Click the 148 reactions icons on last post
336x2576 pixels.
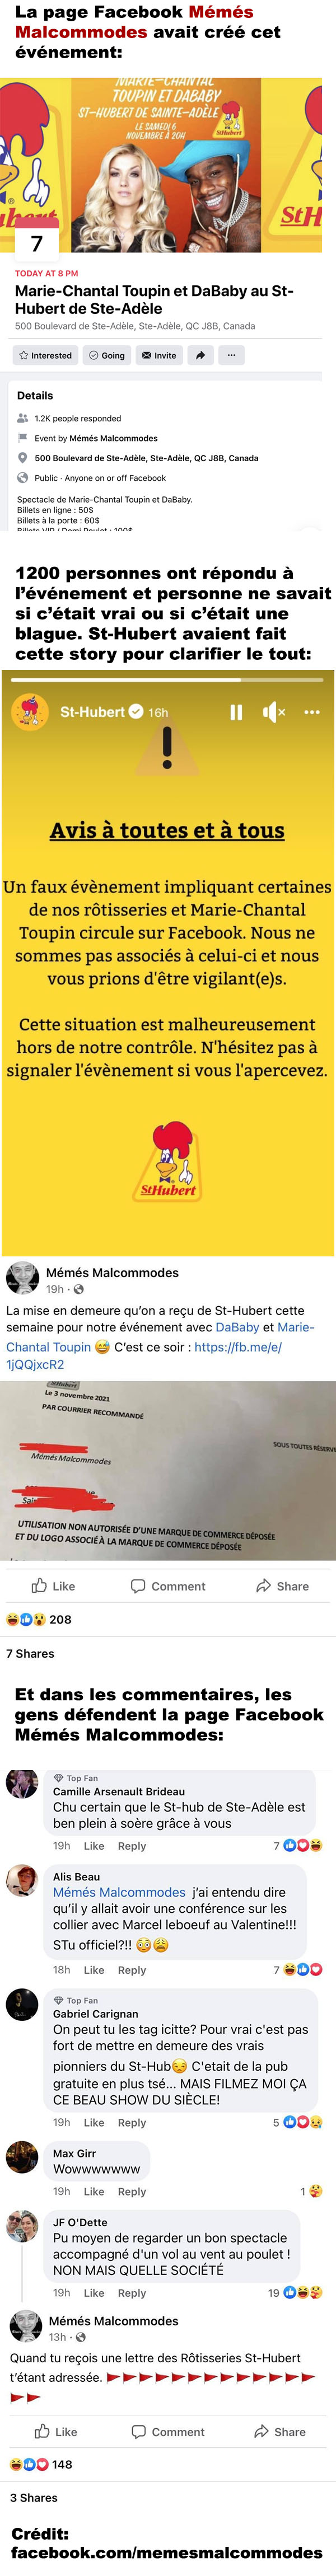26,2464
